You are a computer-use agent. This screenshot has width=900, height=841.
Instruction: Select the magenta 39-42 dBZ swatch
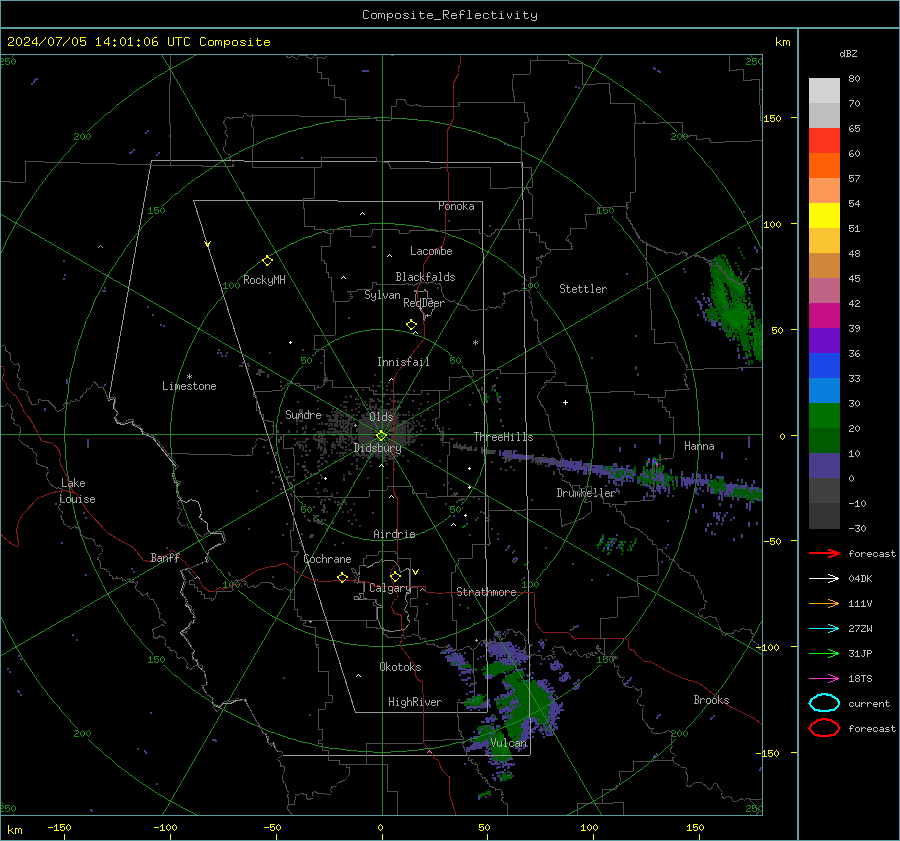click(824, 316)
